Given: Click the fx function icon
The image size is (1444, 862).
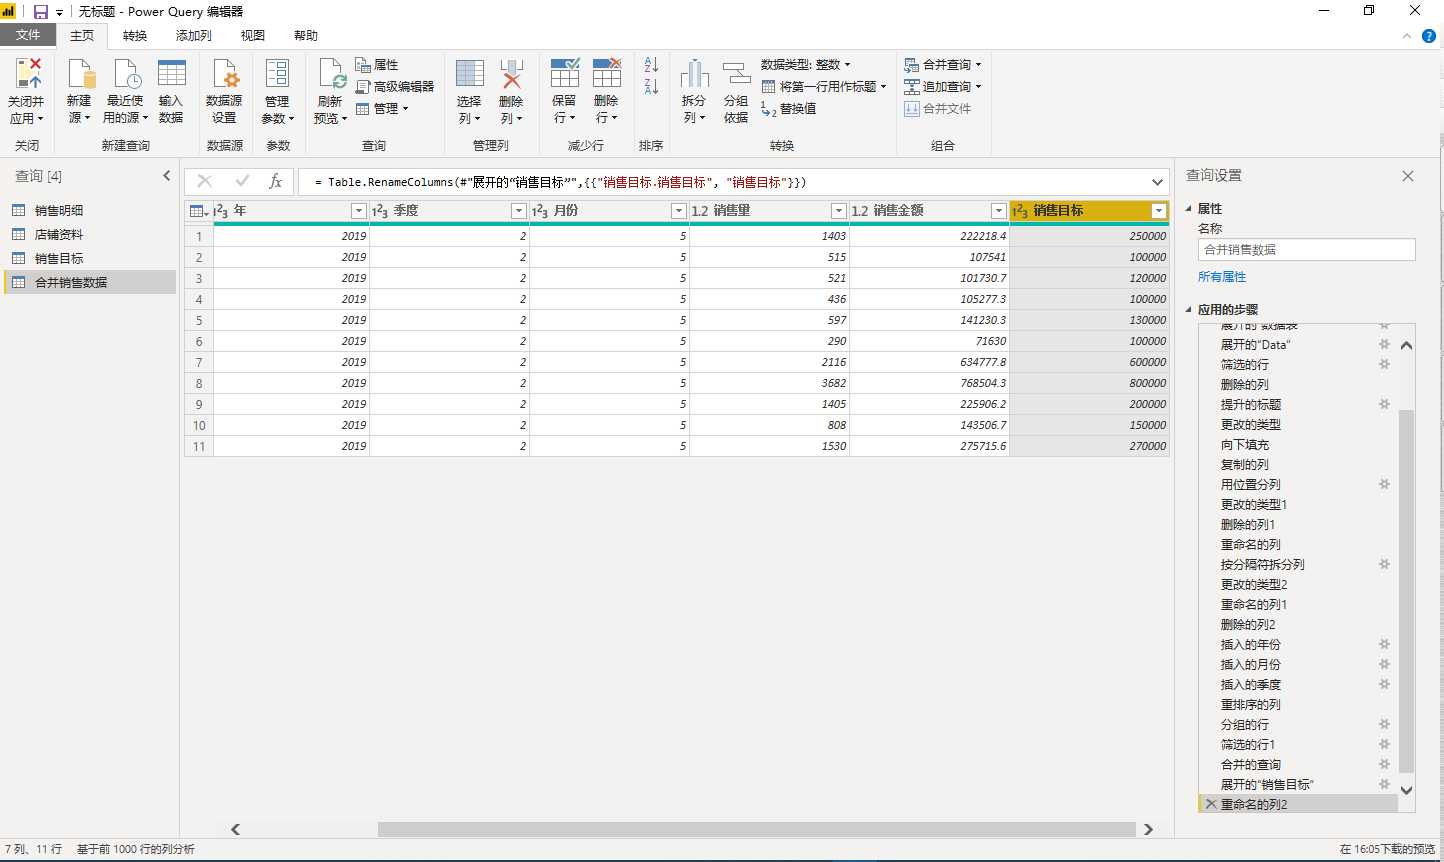Looking at the screenshot, I should coord(276,181).
